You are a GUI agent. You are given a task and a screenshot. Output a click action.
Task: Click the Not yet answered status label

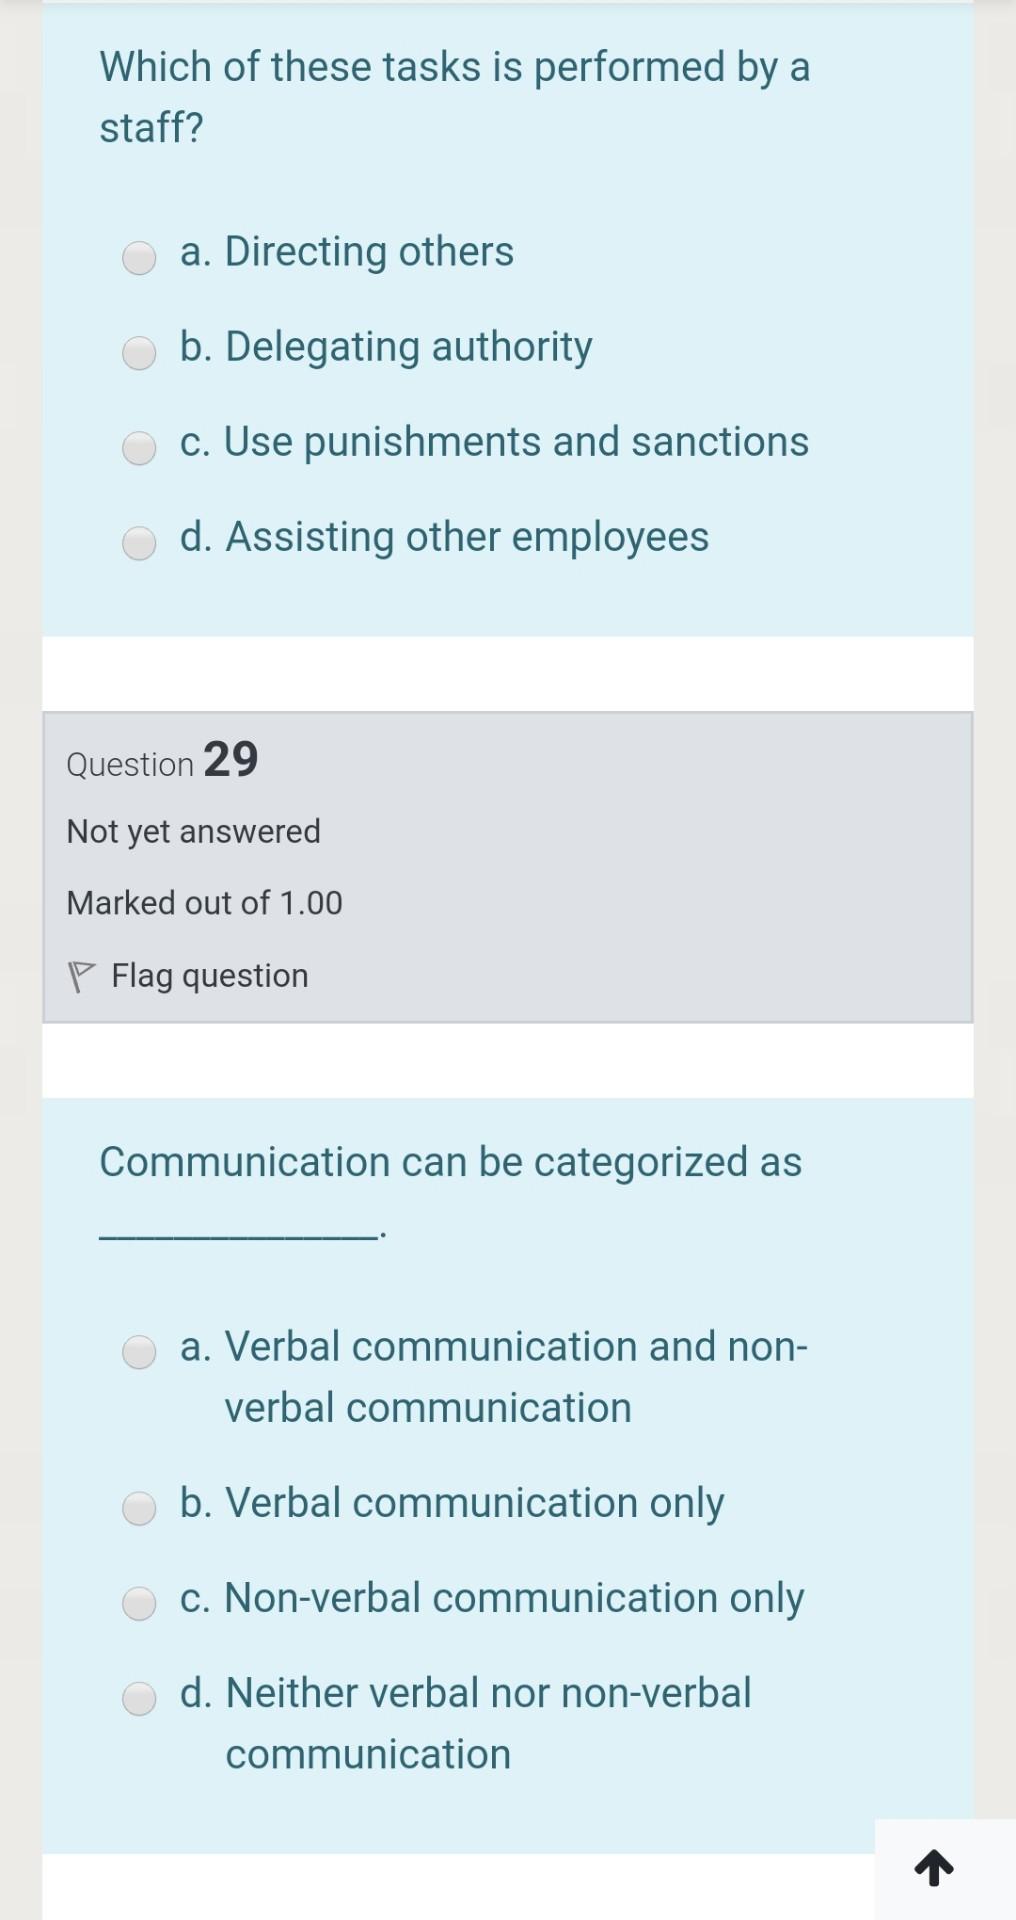(x=193, y=831)
